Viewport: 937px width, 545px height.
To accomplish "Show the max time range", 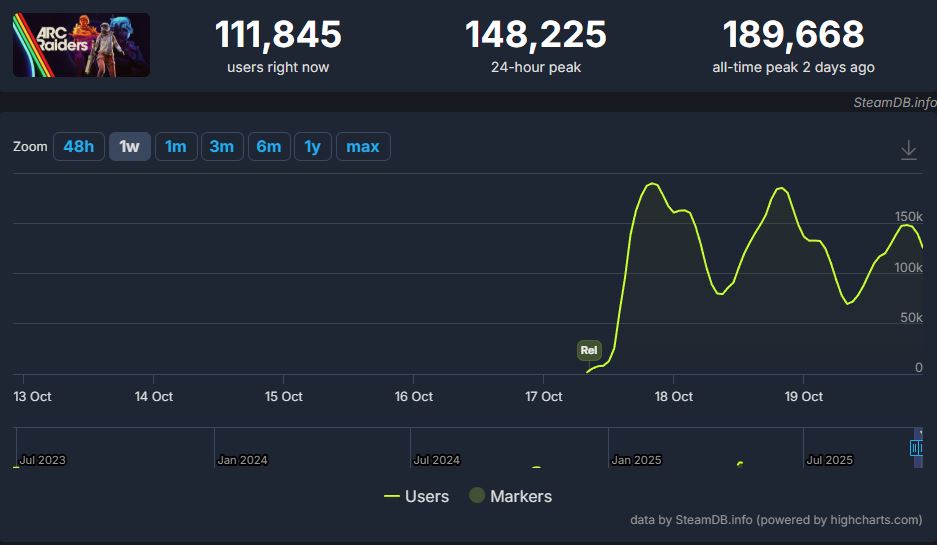I will 363,146.
